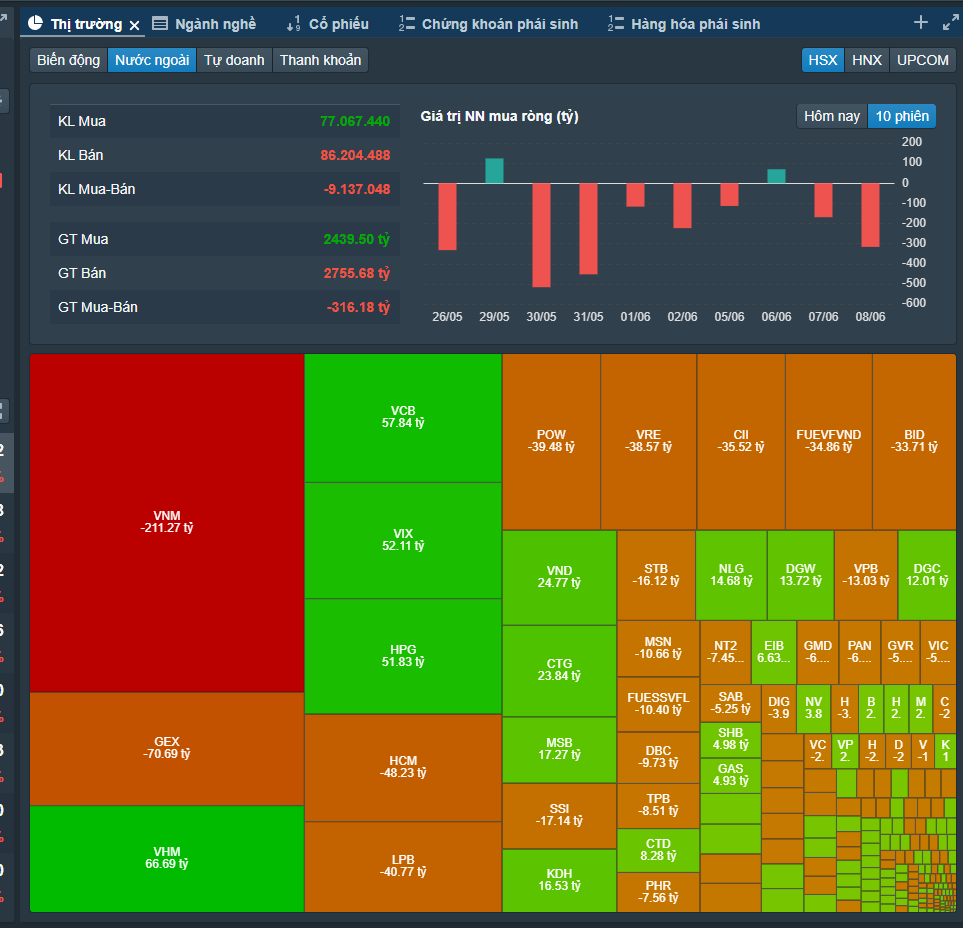Select the HPG 51.83 tỷ treemap tile
The height and width of the screenshot is (928, 963).
pos(403,656)
